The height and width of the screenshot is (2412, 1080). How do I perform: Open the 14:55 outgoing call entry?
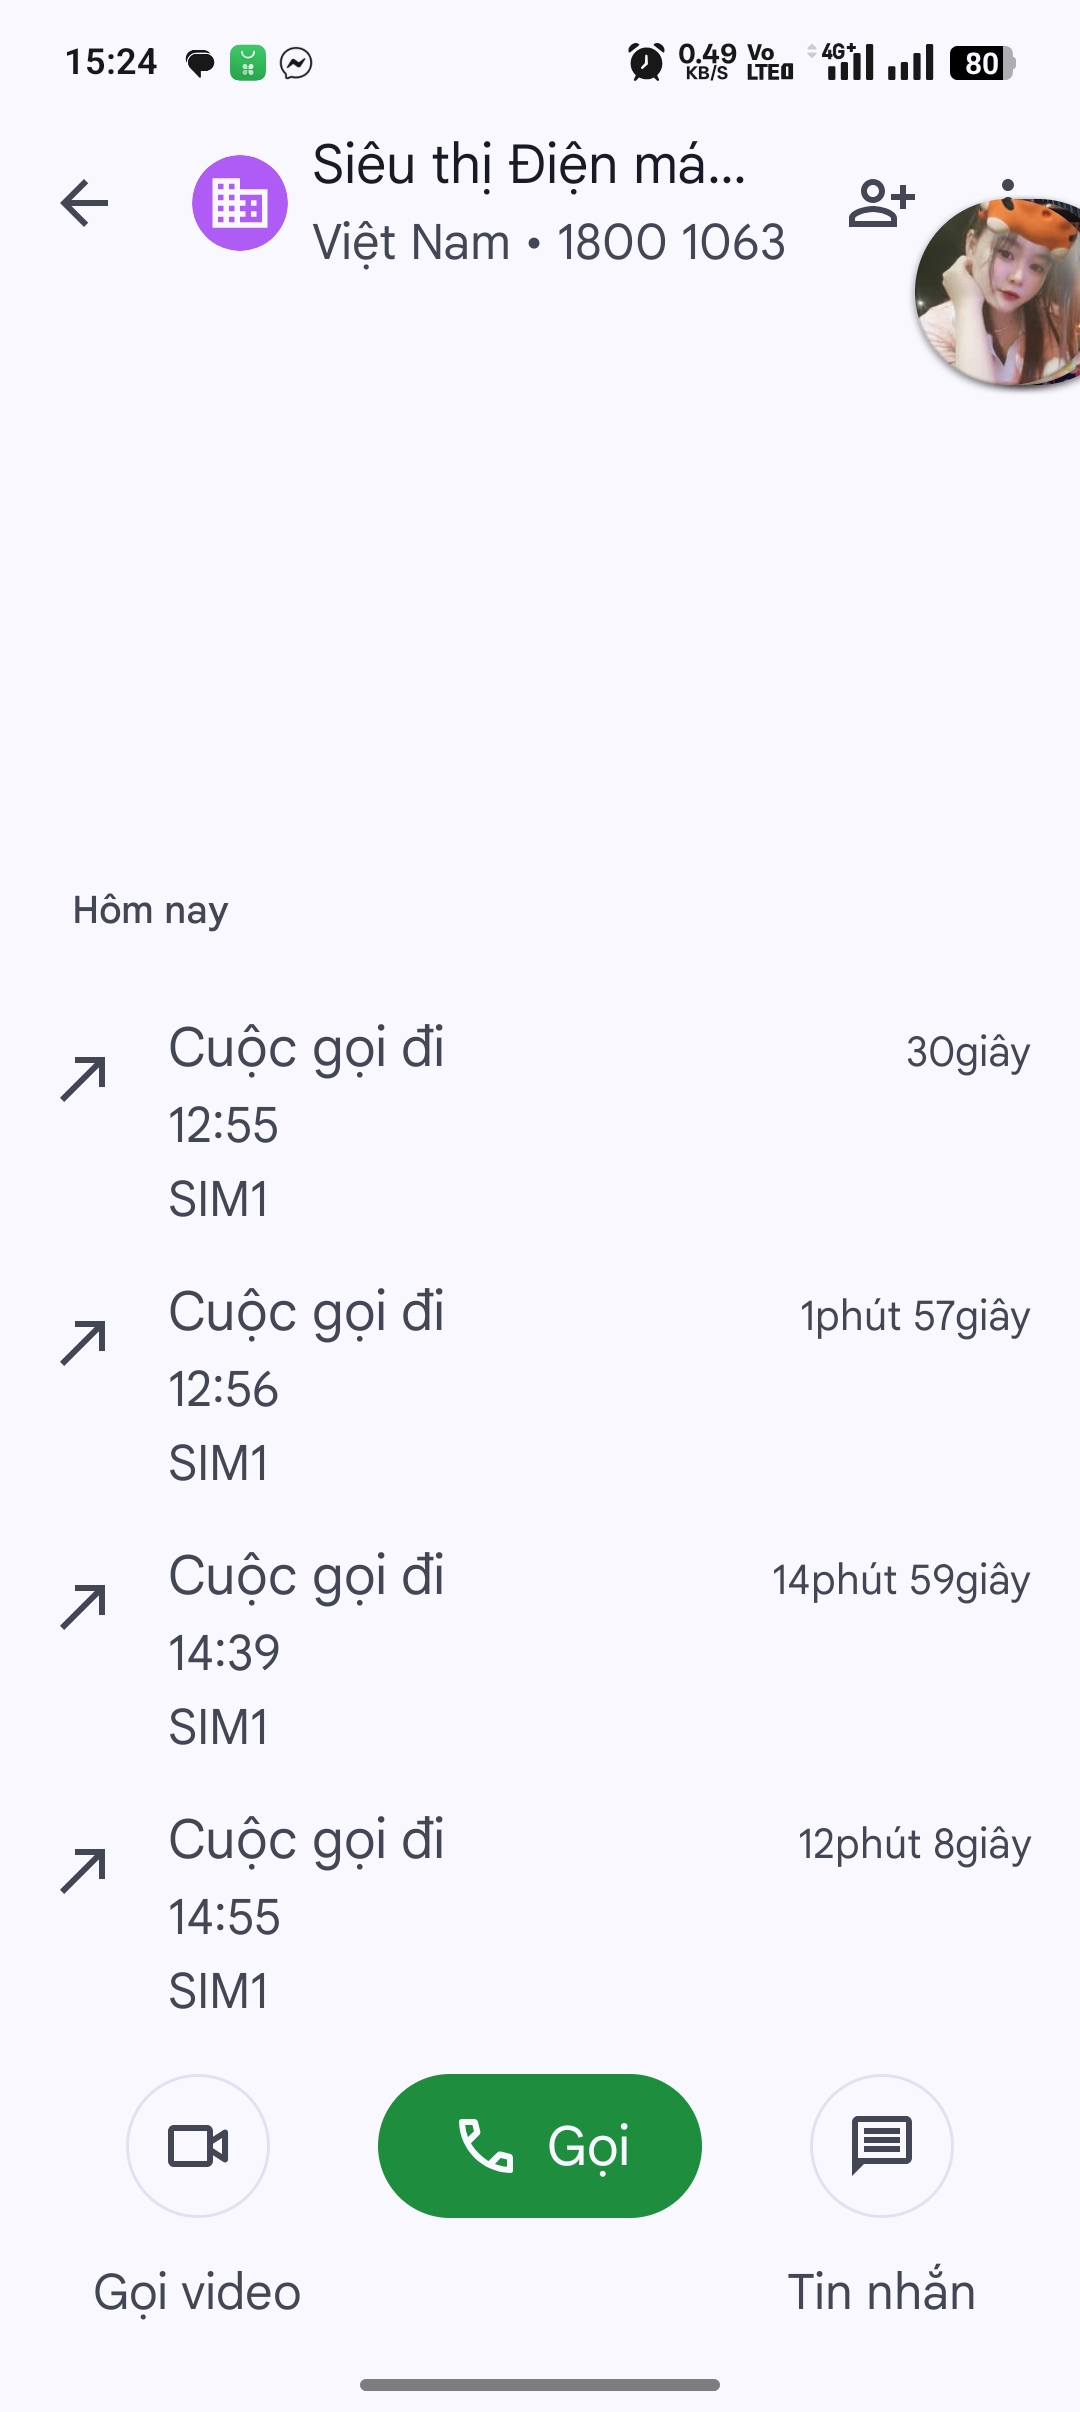pos(540,1914)
